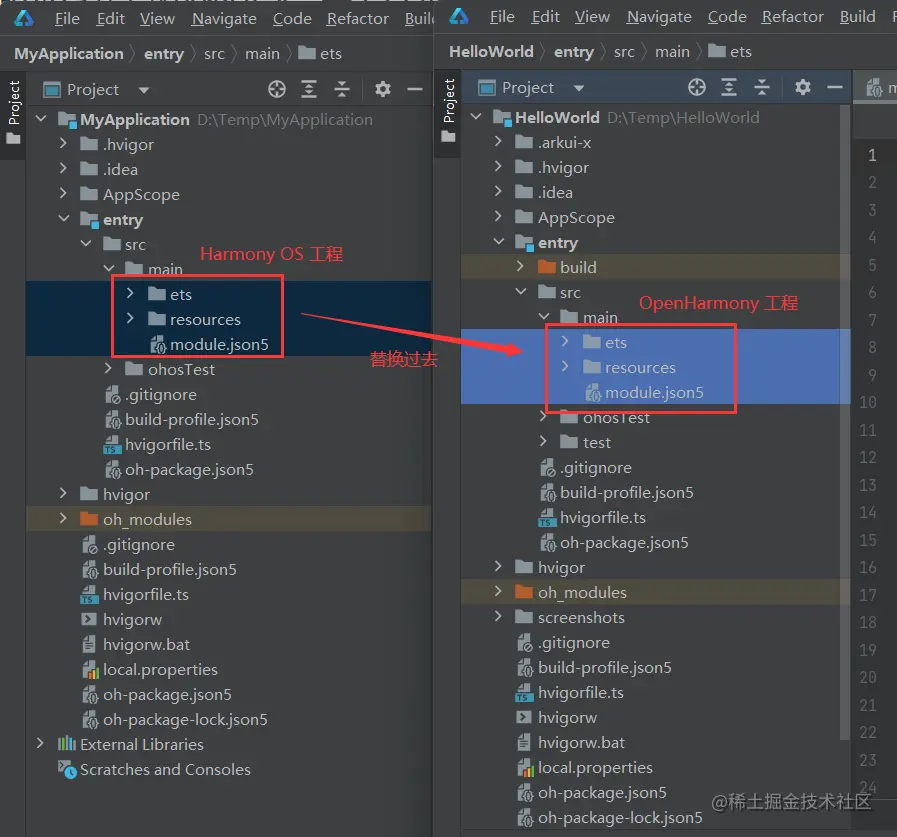Open Project dropdown in HelloWorld panel
This screenshot has width=897, height=837.
[x=579, y=88]
